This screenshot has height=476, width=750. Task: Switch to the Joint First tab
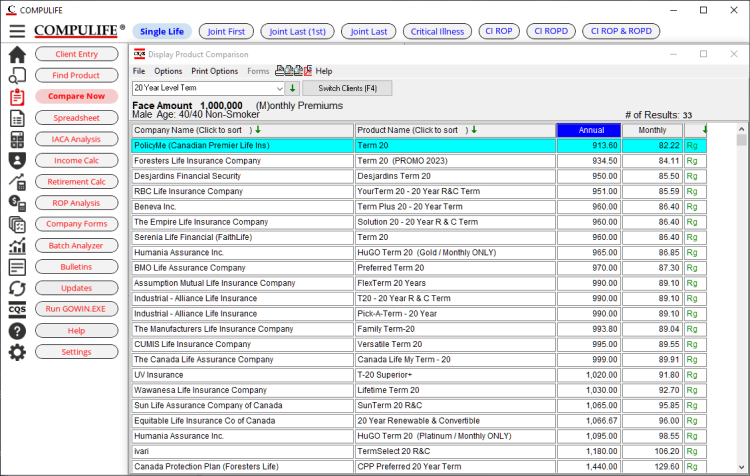226,32
